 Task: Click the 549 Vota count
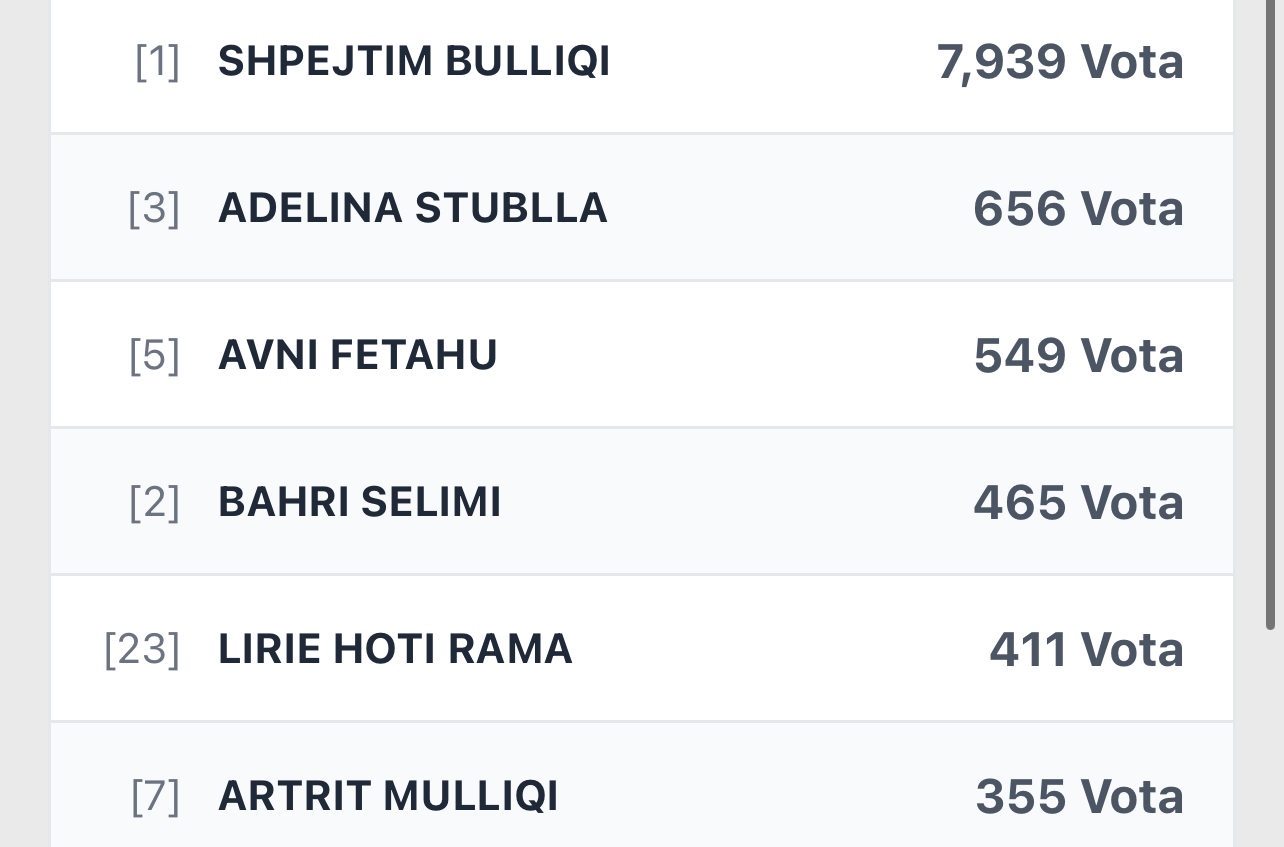(x=1078, y=355)
